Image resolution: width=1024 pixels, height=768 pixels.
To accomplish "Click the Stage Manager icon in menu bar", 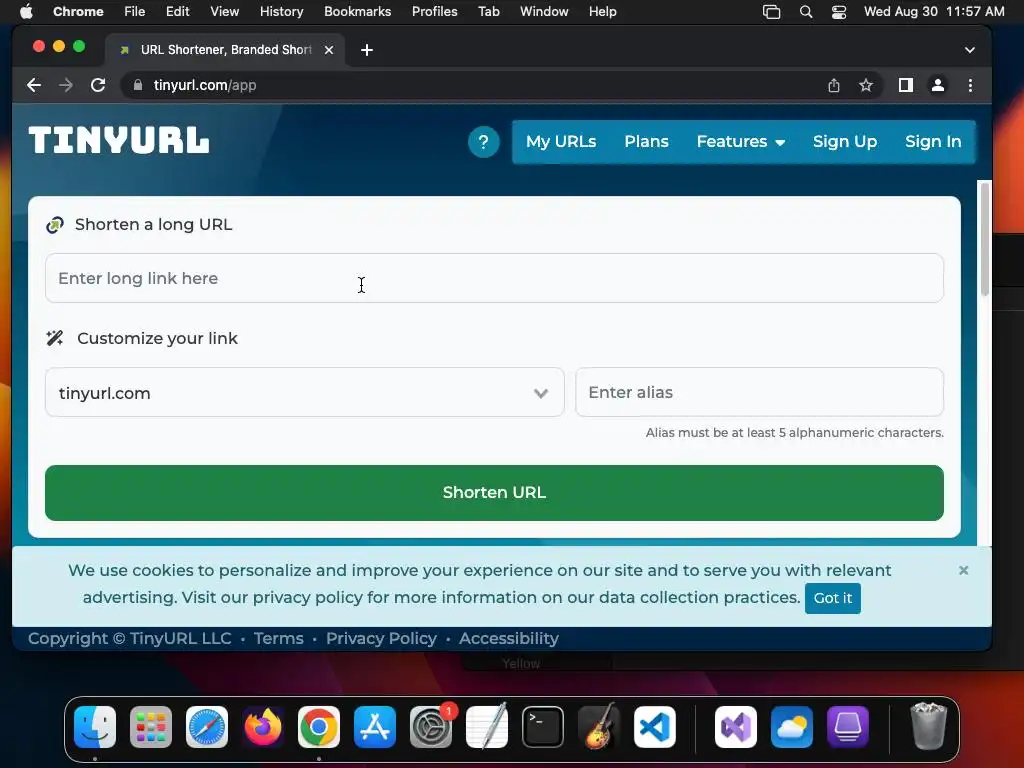I will [771, 12].
